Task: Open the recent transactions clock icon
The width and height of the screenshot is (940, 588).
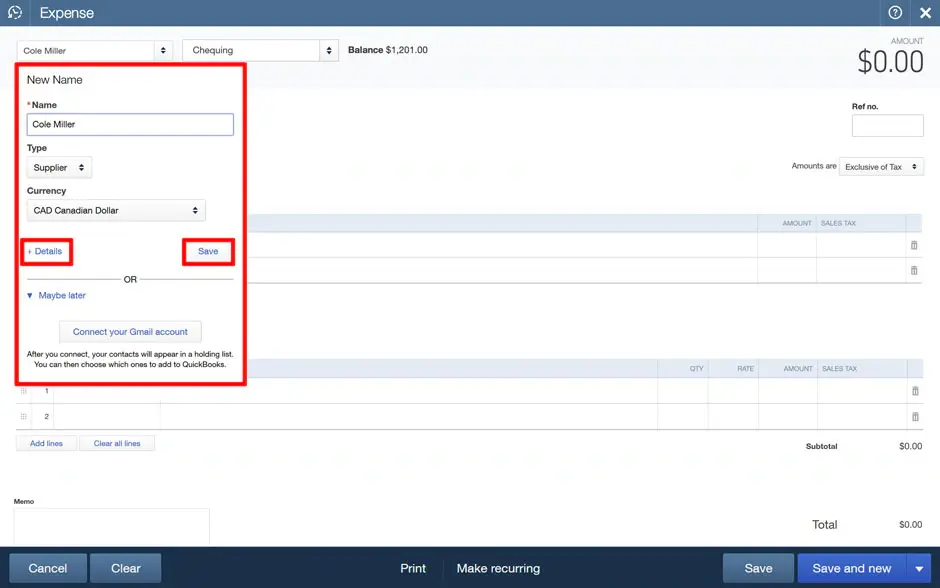Action: [x=15, y=13]
